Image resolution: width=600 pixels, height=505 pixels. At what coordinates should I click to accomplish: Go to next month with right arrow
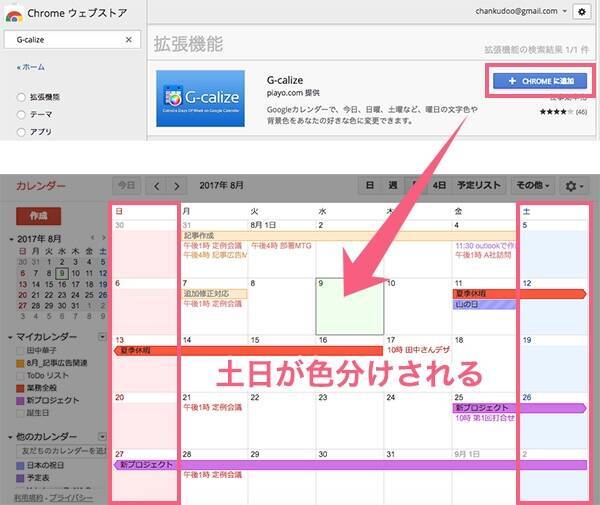point(176,186)
